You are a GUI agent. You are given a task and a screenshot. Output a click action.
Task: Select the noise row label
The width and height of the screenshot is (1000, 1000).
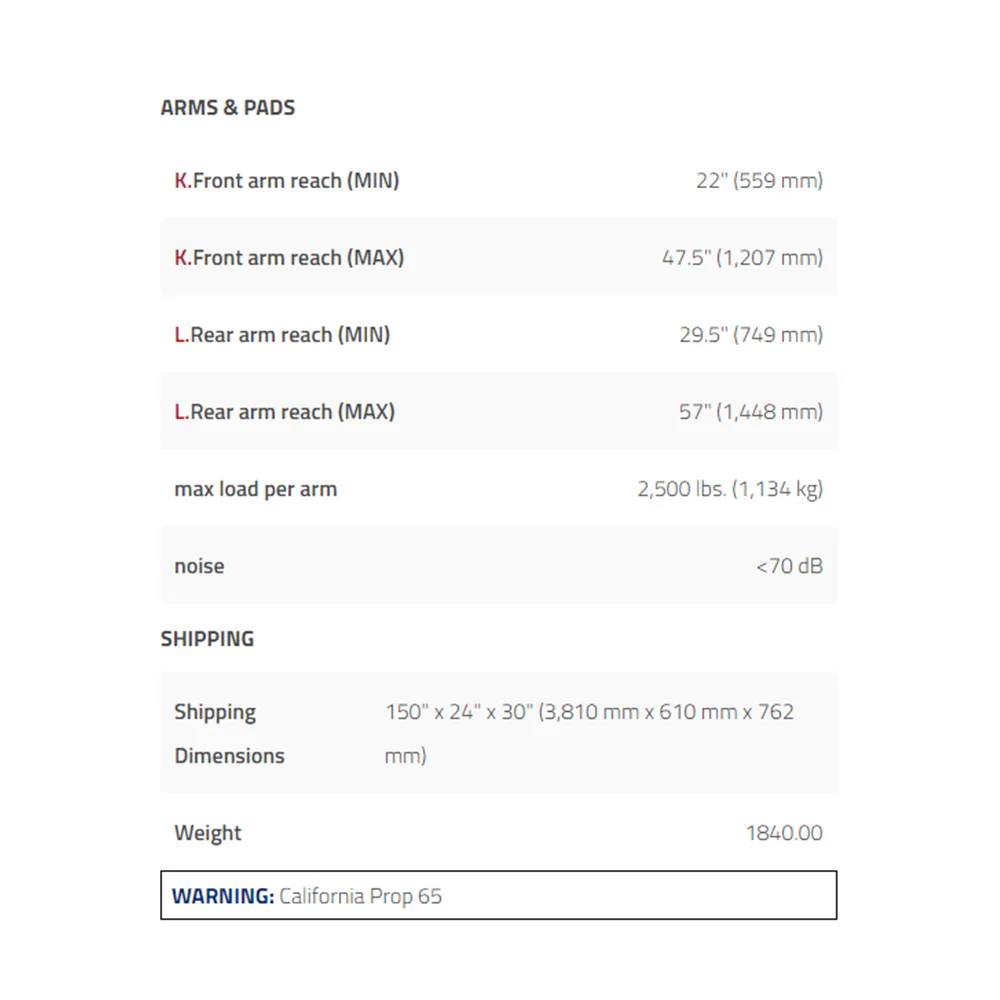pyautogui.click(x=199, y=566)
